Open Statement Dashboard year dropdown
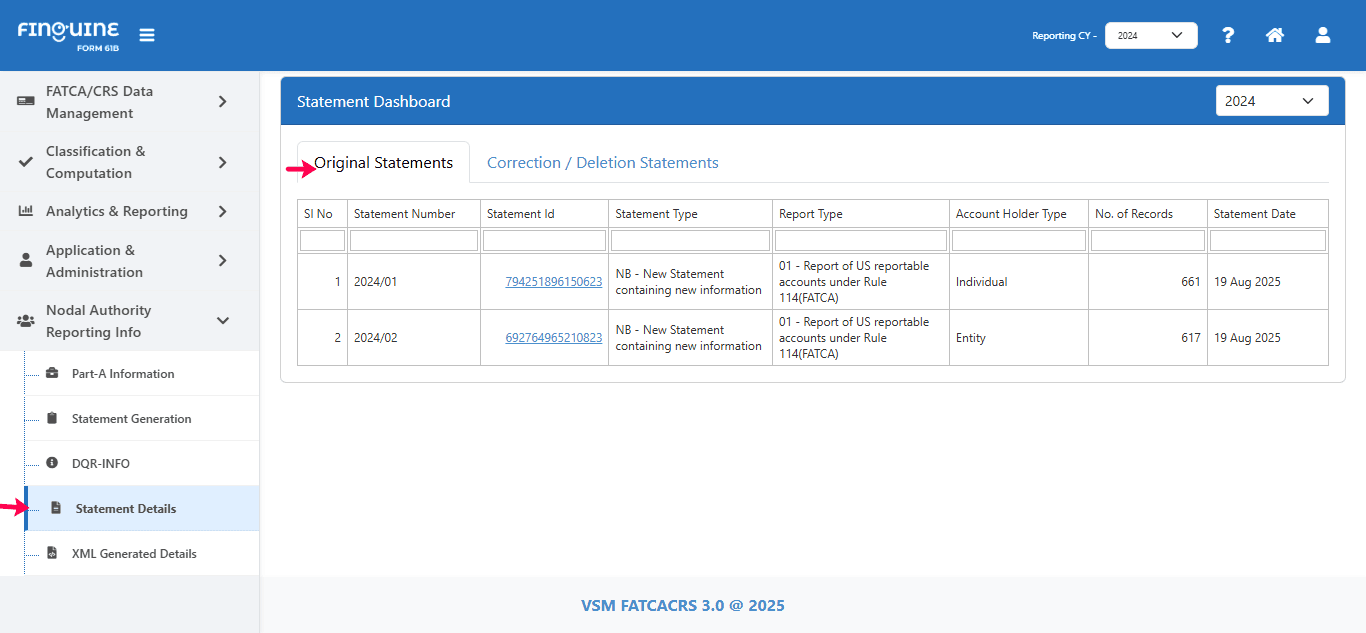Screen dimensions: 1366x633 [1271, 101]
